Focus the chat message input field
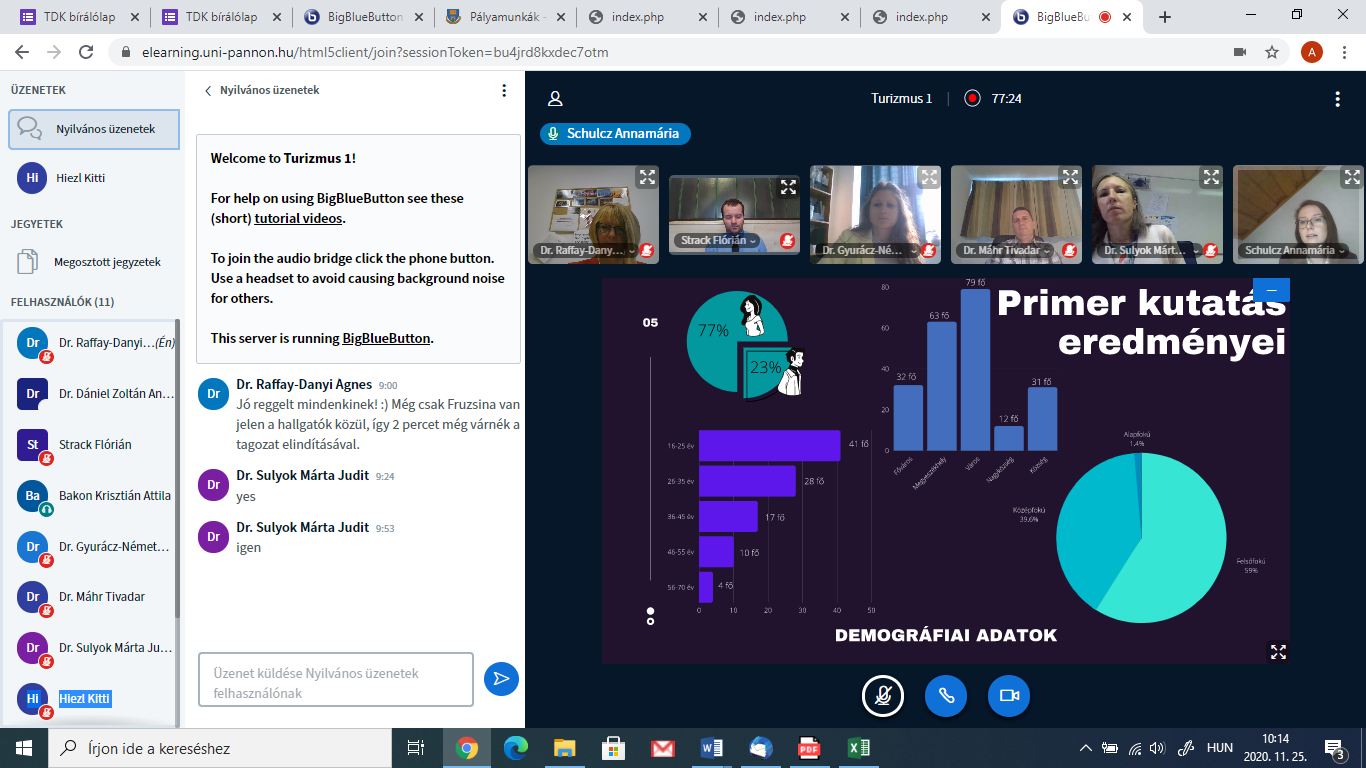This screenshot has width=1366, height=768. coord(335,680)
